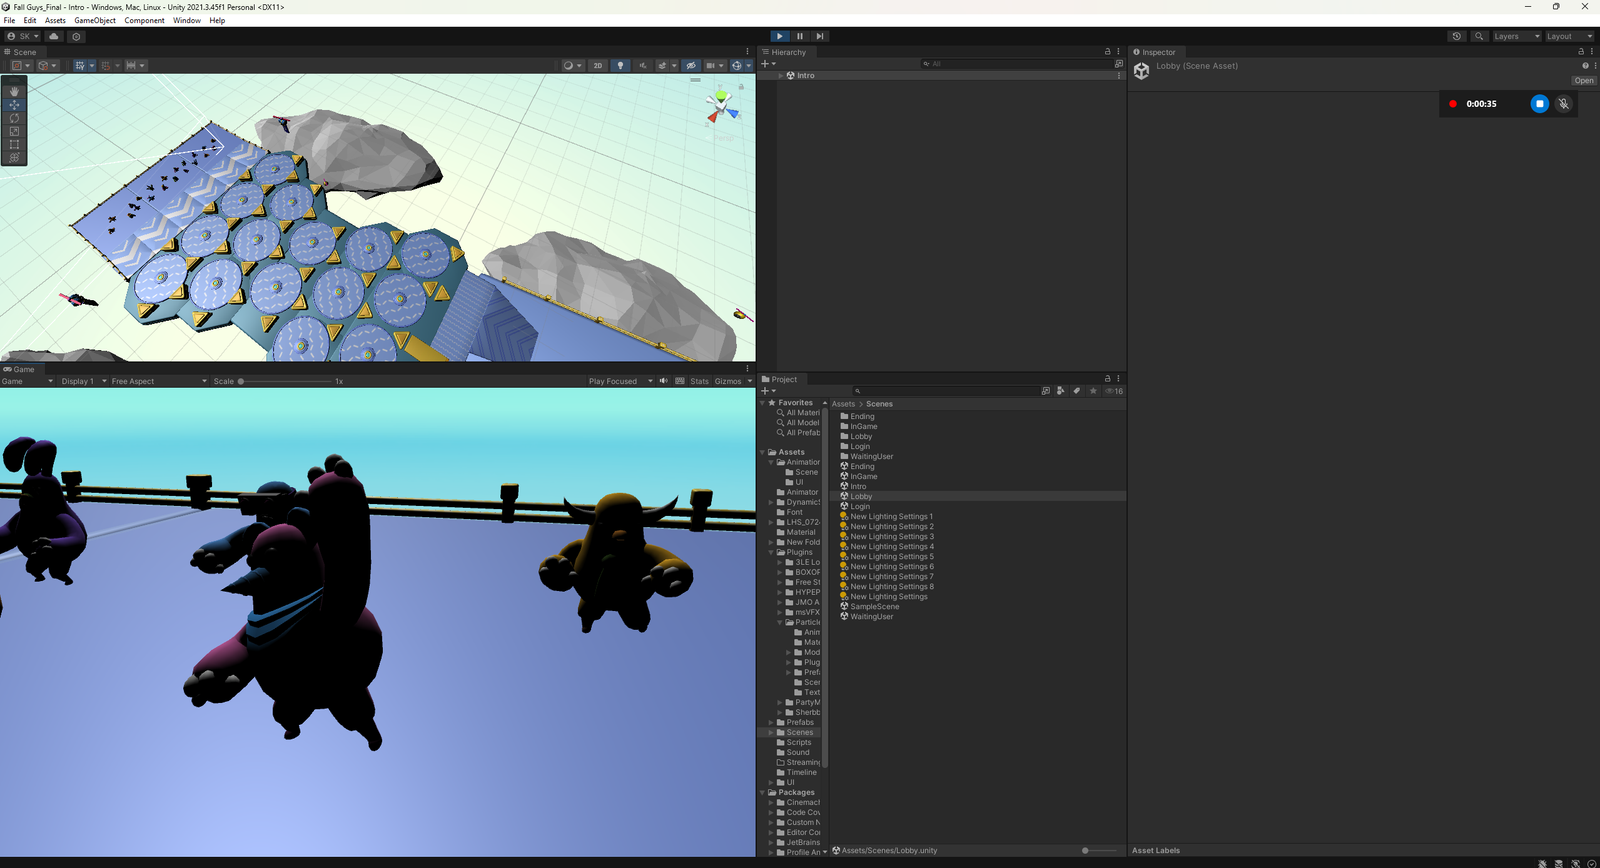Open the Undo History clock icon
The height and width of the screenshot is (868, 1600).
click(1457, 36)
